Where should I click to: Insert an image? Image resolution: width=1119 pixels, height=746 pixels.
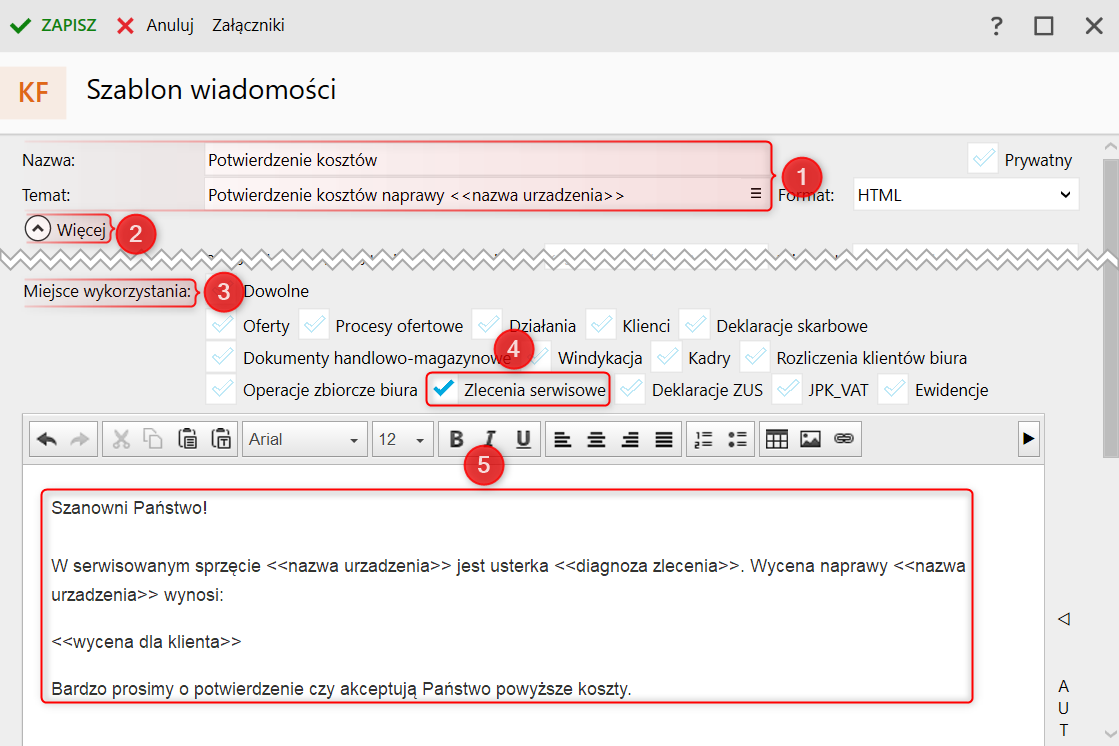tap(810, 439)
